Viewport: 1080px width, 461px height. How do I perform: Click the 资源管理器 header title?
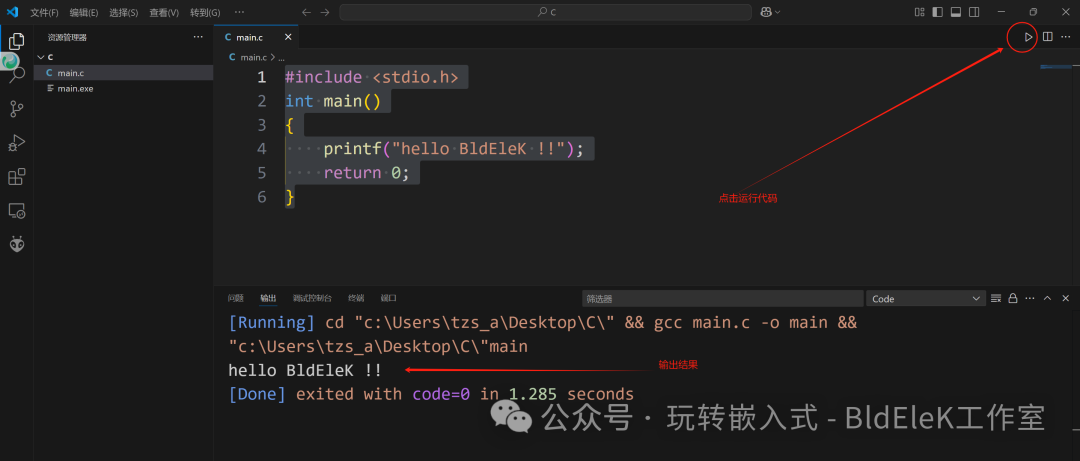(x=67, y=37)
